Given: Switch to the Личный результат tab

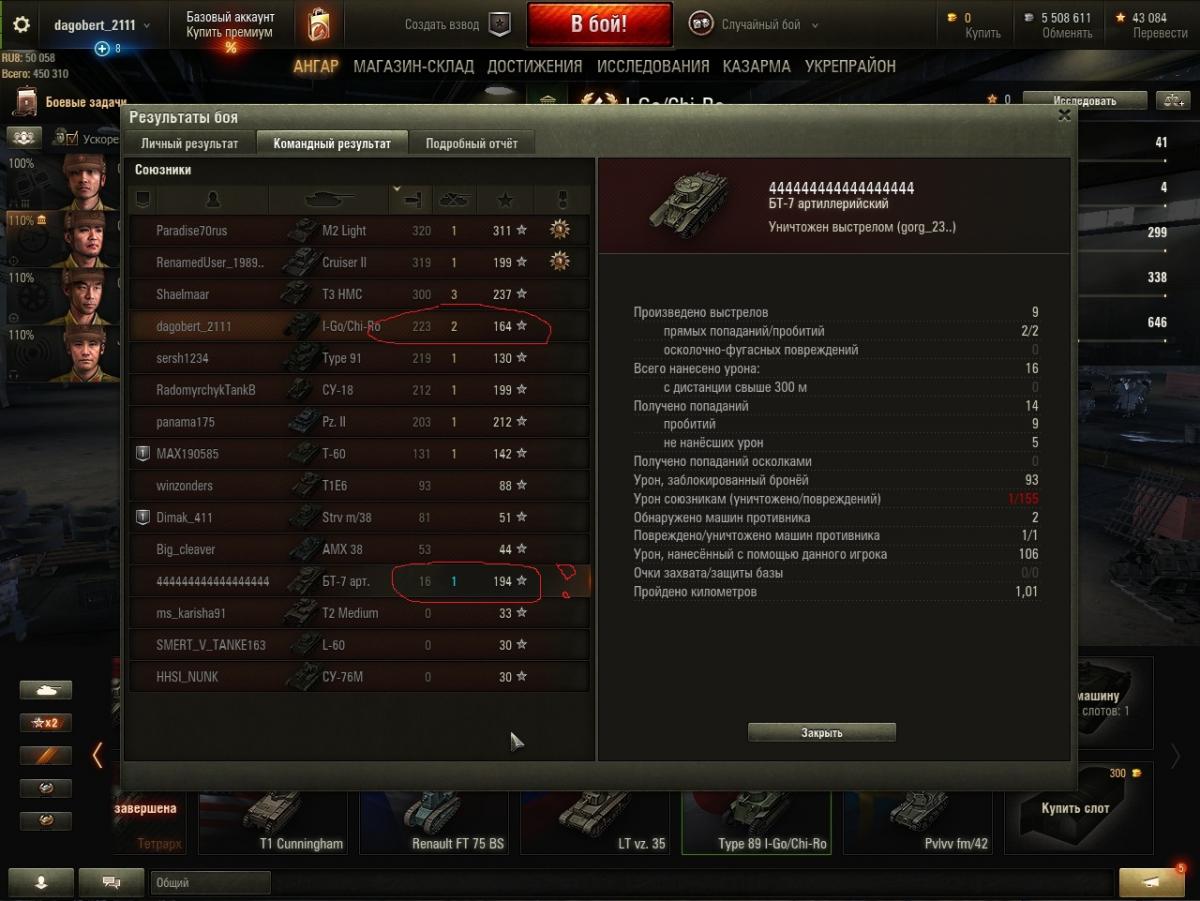Looking at the screenshot, I should (x=190, y=143).
